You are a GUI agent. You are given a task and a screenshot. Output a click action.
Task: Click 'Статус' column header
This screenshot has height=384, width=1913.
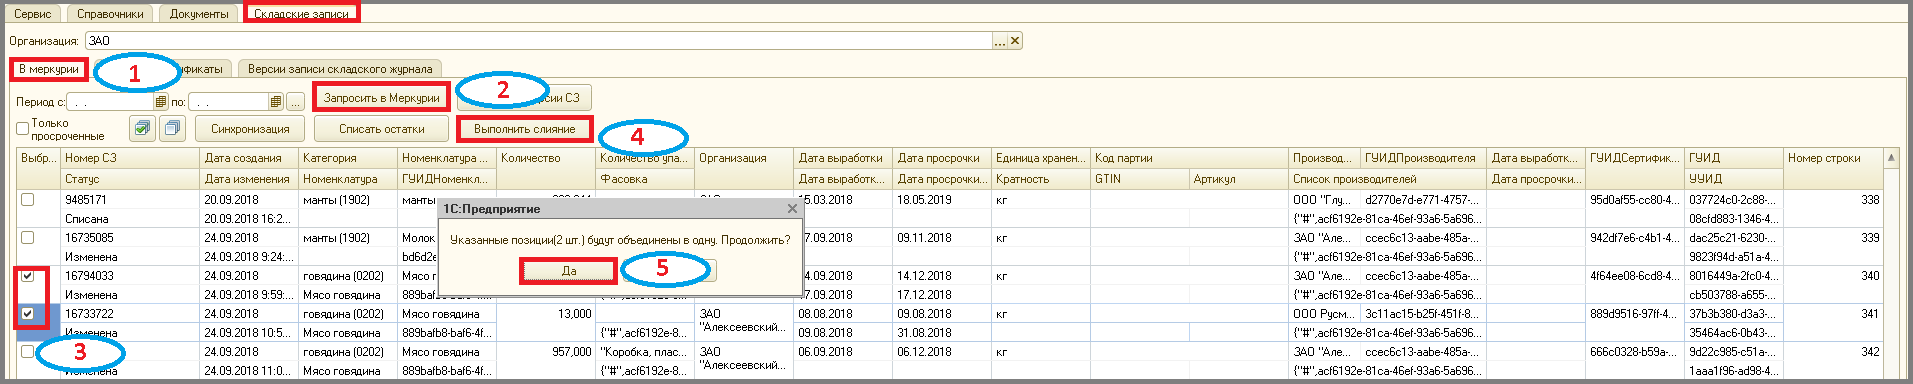coord(131,179)
